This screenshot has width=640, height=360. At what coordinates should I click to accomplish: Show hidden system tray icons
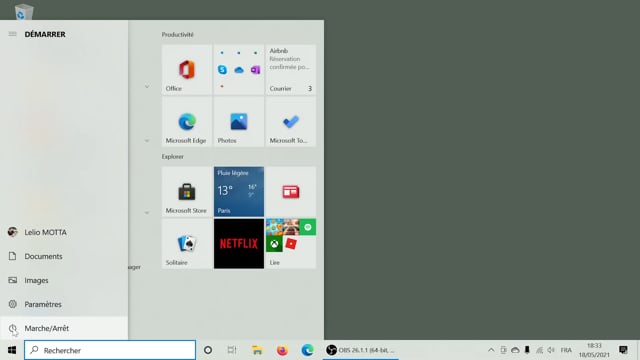(x=491, y=350)
